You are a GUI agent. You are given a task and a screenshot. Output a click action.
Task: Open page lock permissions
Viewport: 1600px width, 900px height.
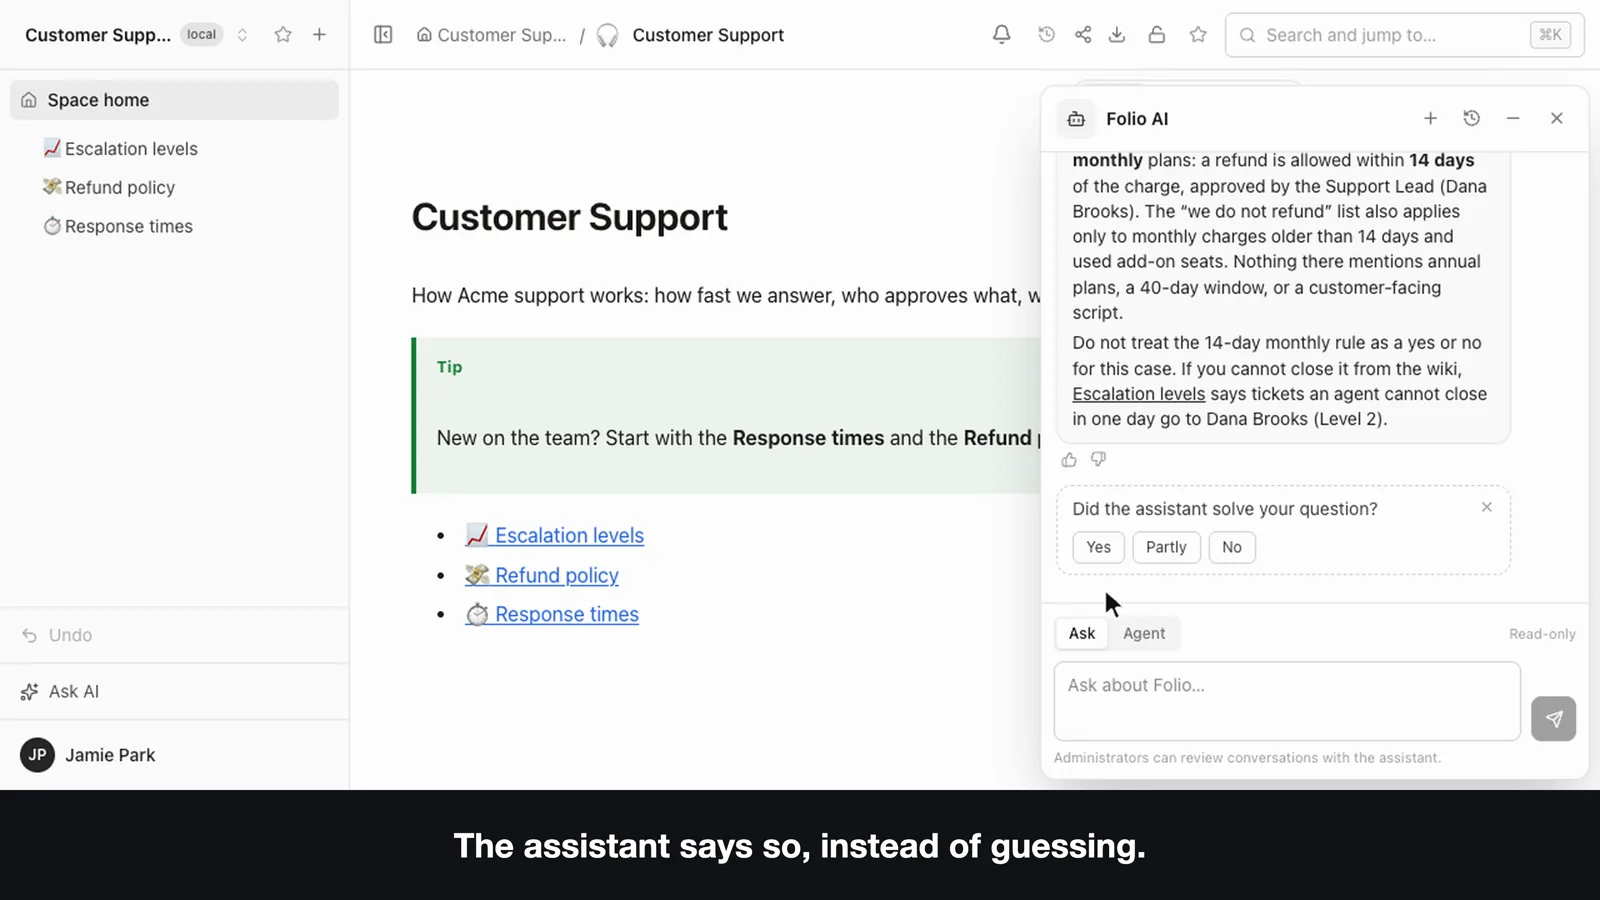1156,35
